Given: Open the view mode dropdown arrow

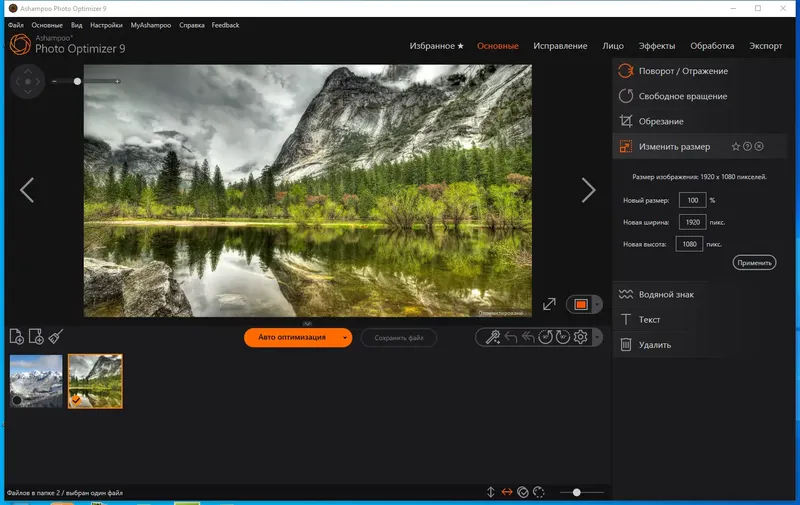Looking at the screenshot, I should (597, 305).
